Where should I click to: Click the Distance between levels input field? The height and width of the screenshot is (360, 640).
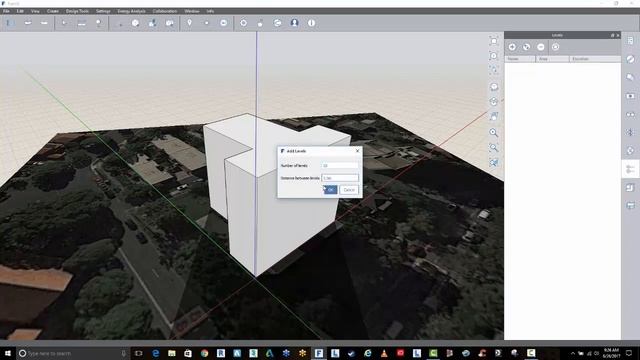tap(340, 178)
